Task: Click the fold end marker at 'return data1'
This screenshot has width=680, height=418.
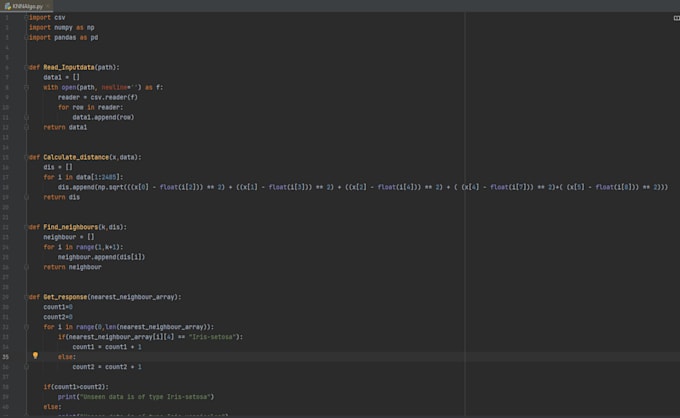Action: (x=26, y=127)
